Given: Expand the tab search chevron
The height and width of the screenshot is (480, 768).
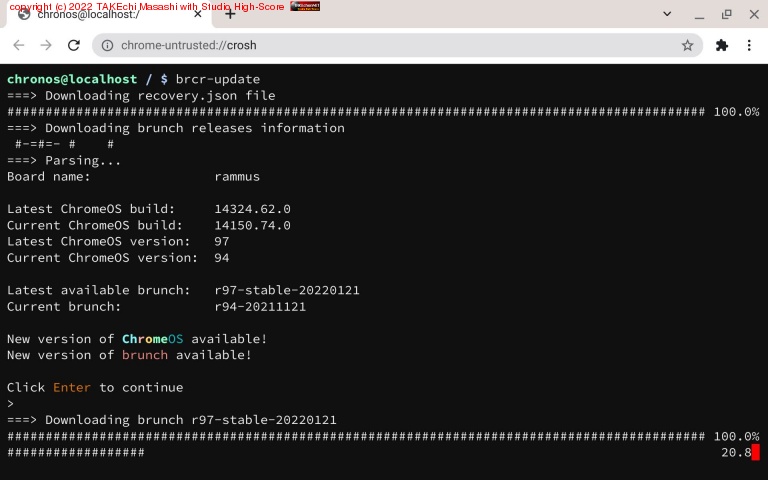Looking at the screenshot, I should (x=667, y=14).
